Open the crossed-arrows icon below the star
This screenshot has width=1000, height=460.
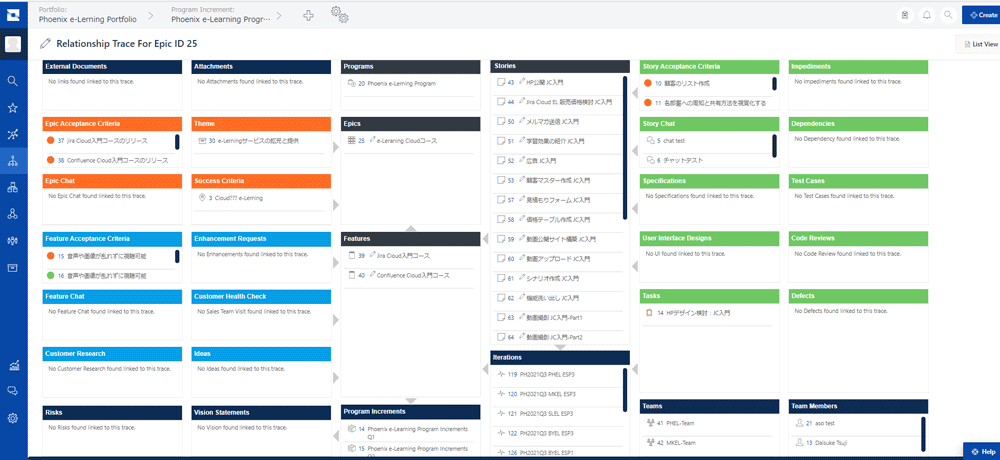pos(13,134)
